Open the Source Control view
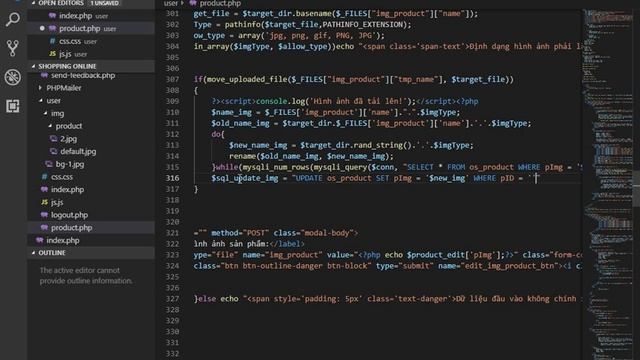The height and width of the screenshot is (360, 640). click(13, 48)
